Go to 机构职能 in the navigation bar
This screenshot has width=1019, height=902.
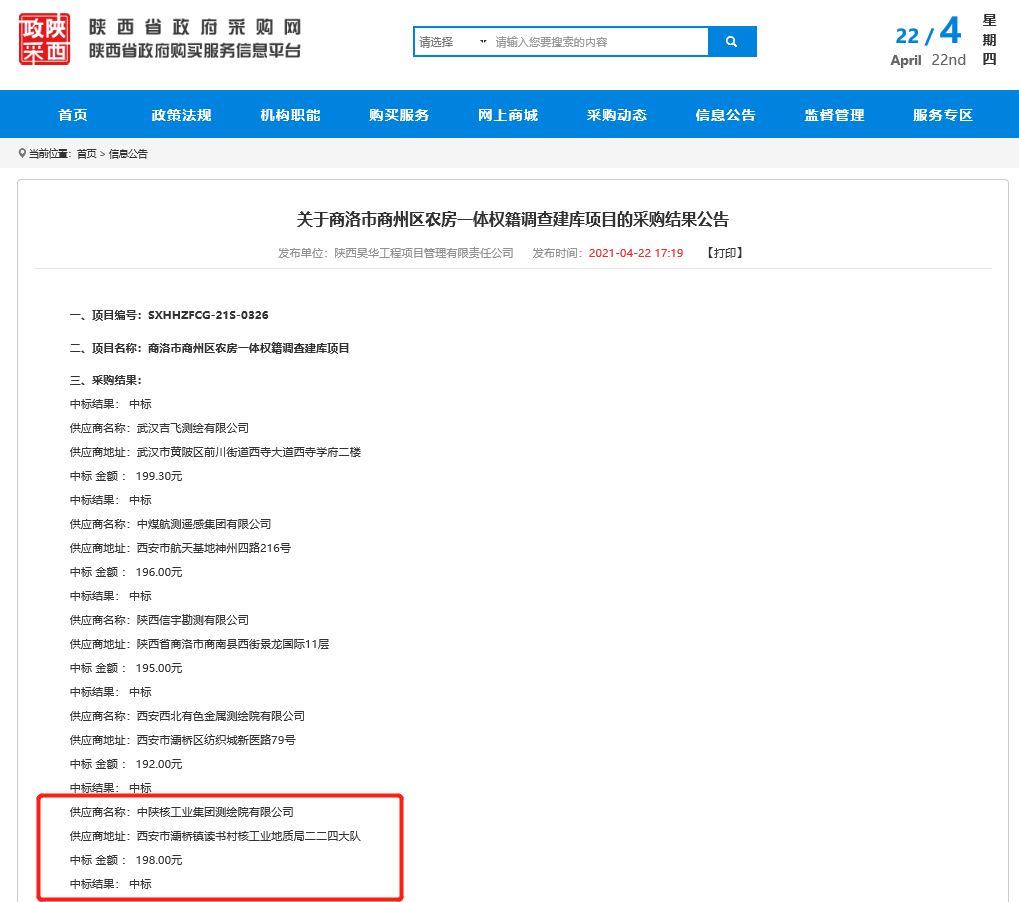point(290,115)
